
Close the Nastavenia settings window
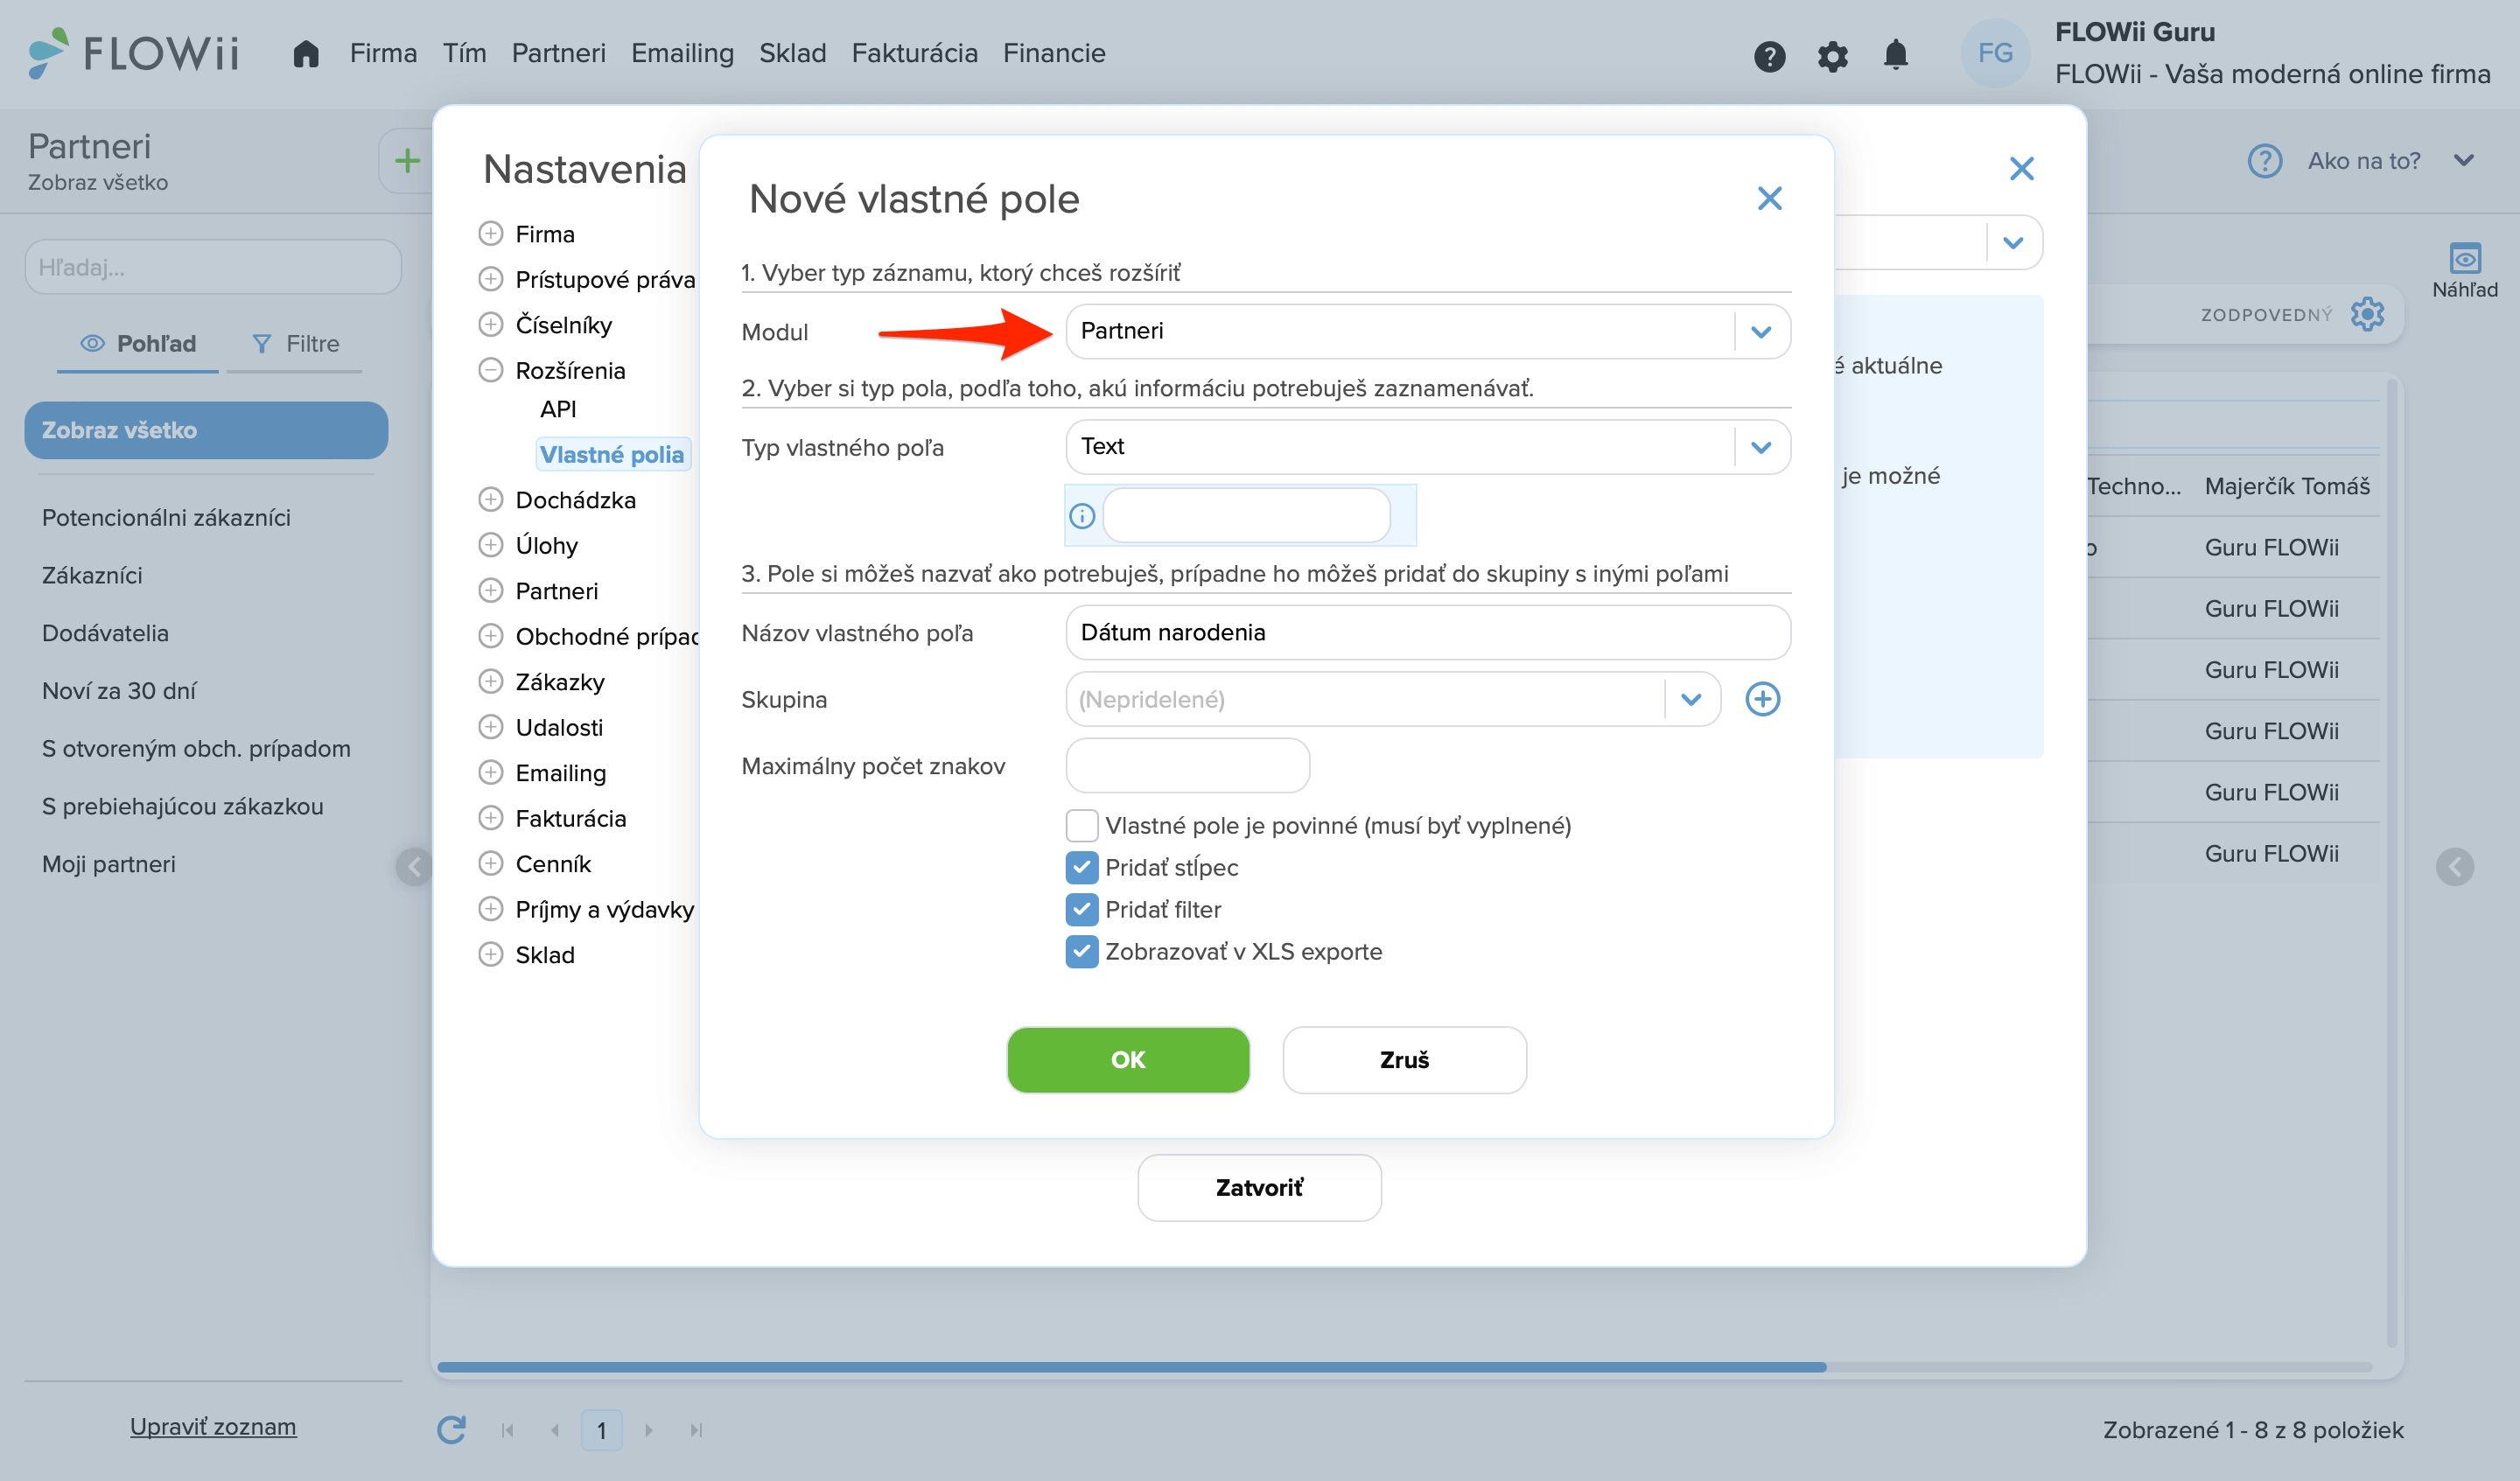(2021, 169)
